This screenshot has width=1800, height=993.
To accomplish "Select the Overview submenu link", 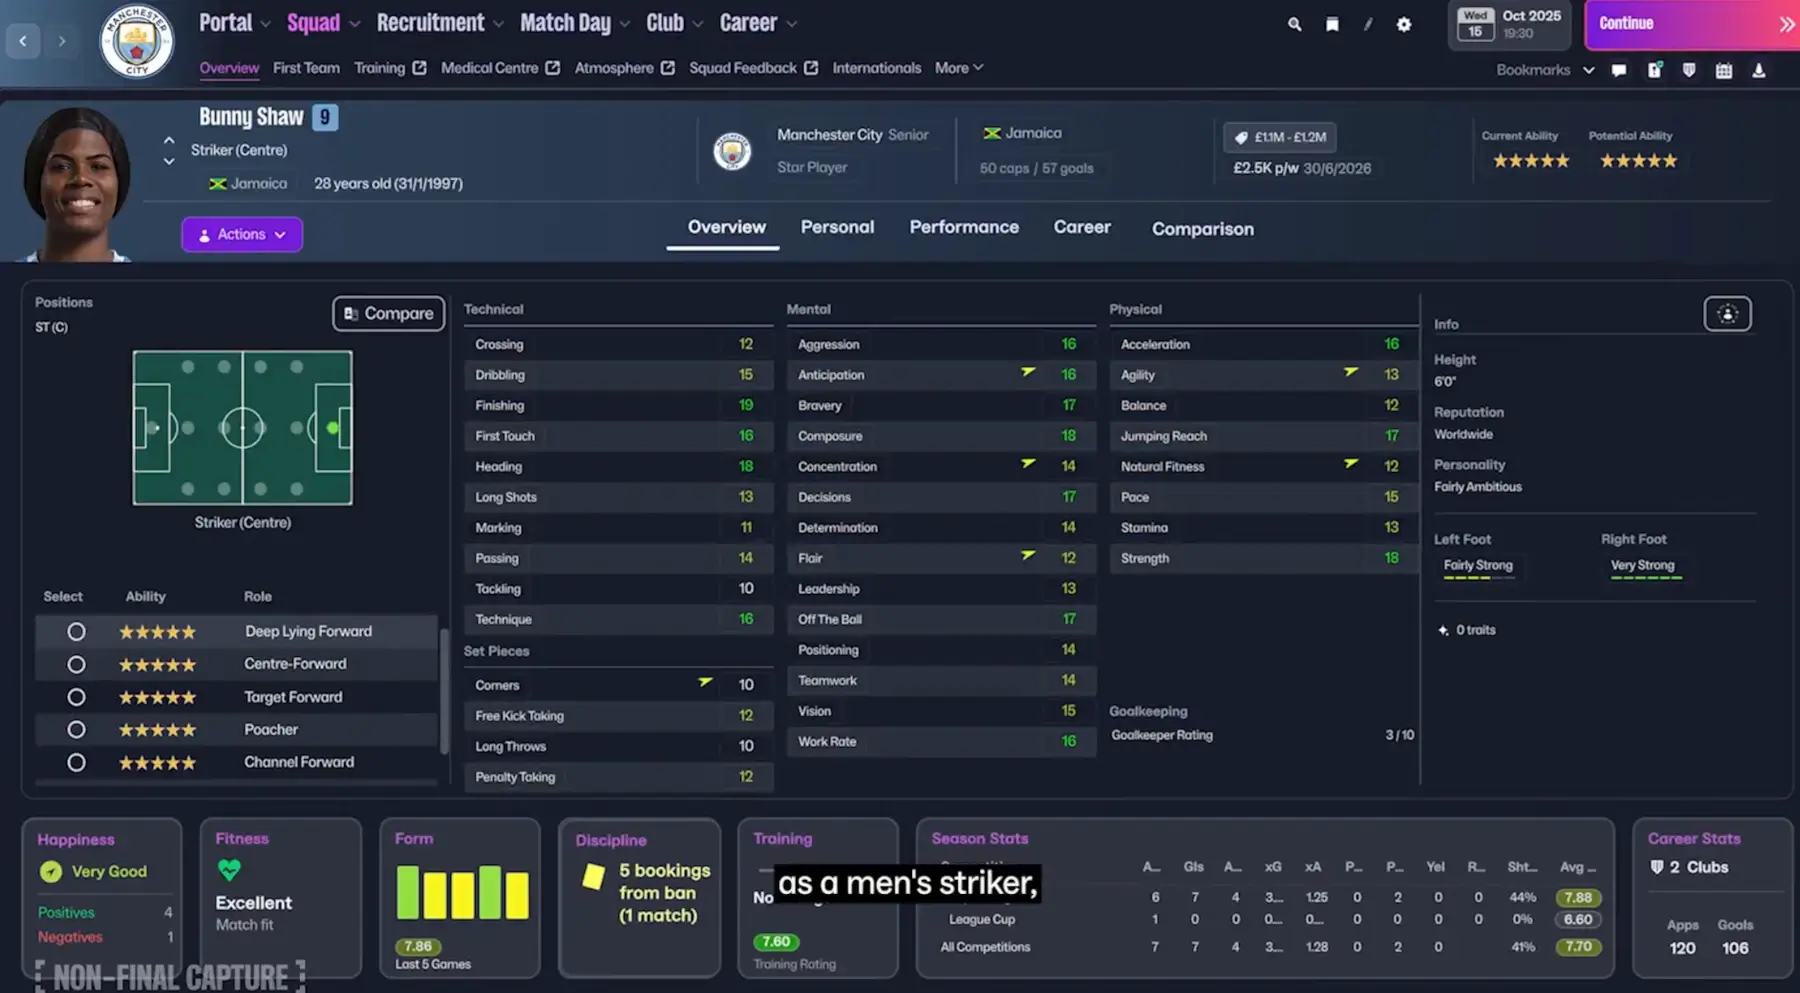I will (229, 68).
